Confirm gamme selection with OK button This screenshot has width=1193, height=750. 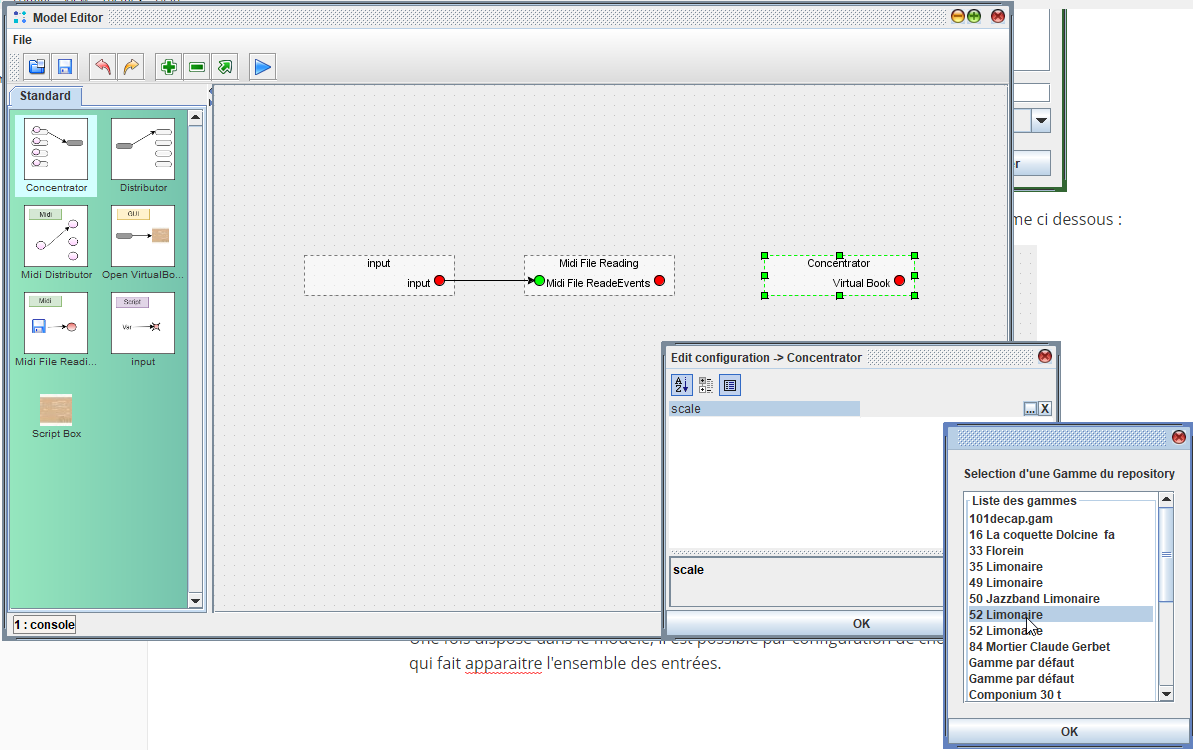coord(1068,731)
